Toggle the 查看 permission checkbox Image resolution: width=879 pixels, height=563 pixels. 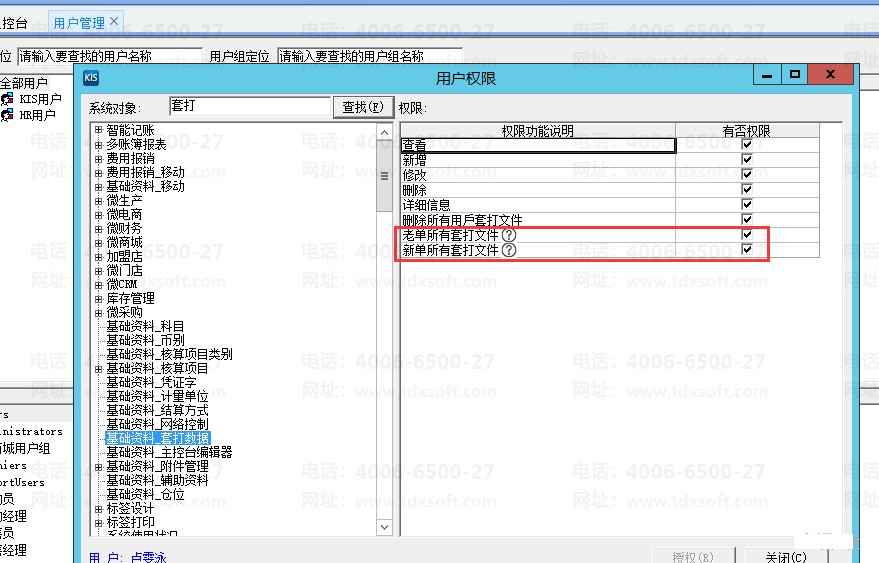click(x=747, y=144)
